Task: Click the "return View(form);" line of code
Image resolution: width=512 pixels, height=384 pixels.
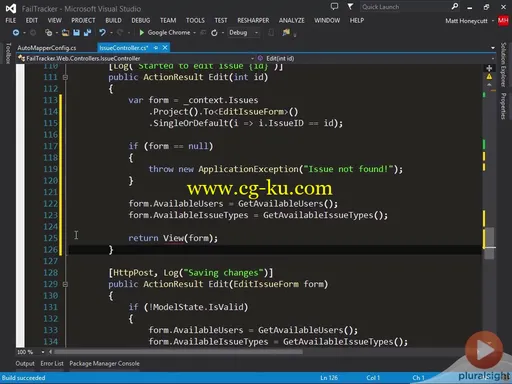Action: tap(173, 238)
